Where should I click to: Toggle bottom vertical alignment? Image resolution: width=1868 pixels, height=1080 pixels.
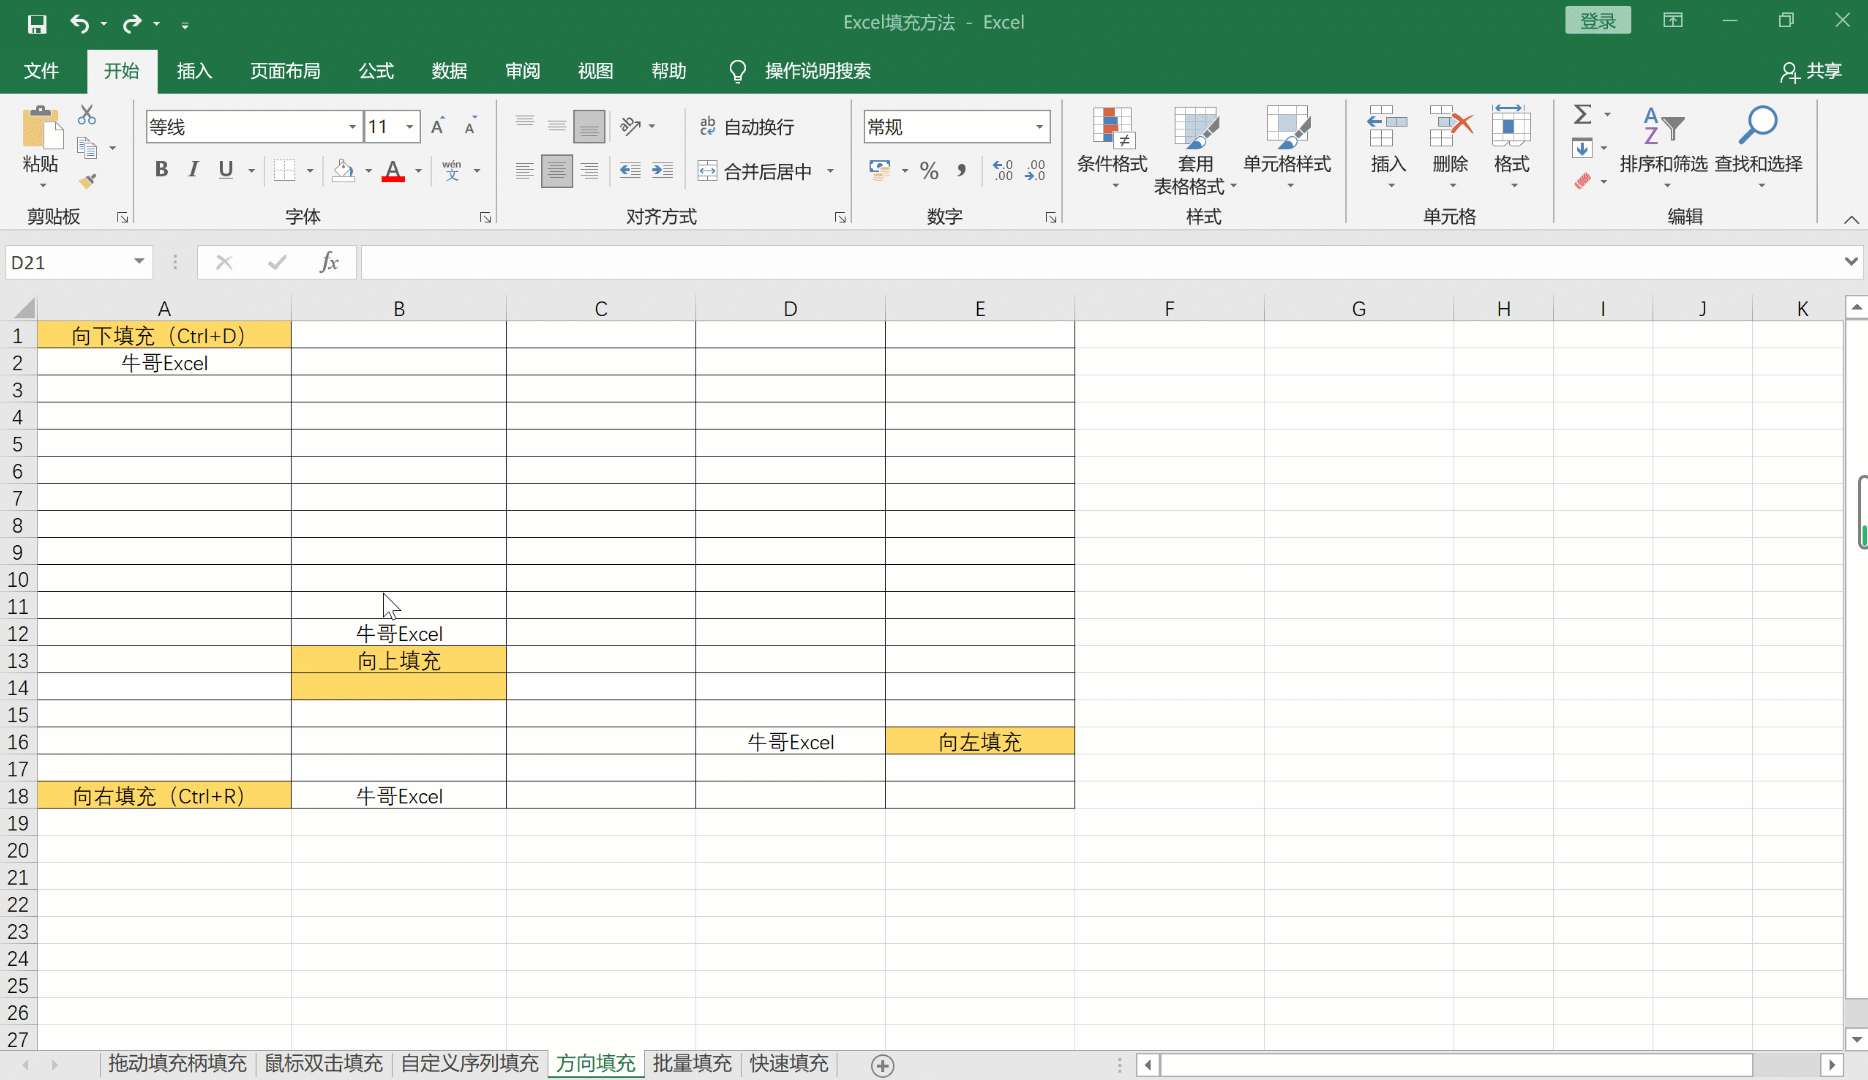[x=590, y=126]
